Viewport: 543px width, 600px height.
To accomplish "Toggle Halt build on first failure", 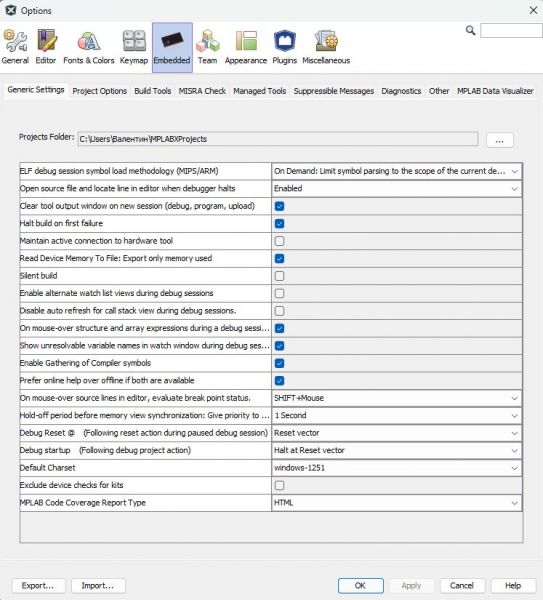I will pyautogui.click(x=279, y=223).
